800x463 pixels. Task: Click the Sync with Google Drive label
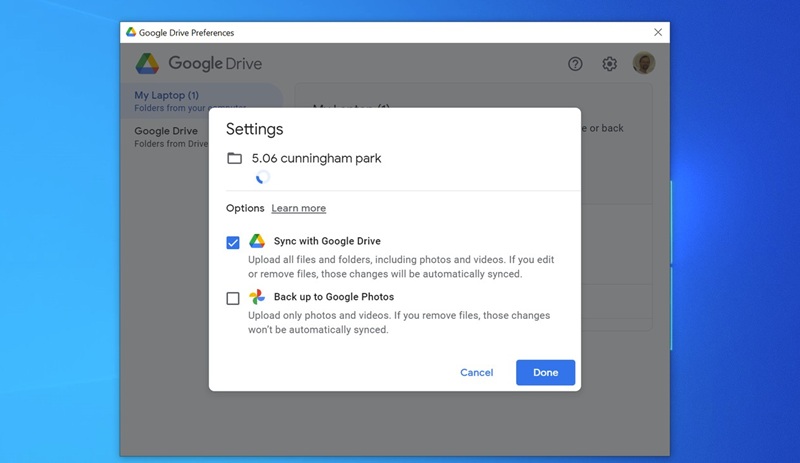click(327, 241)
